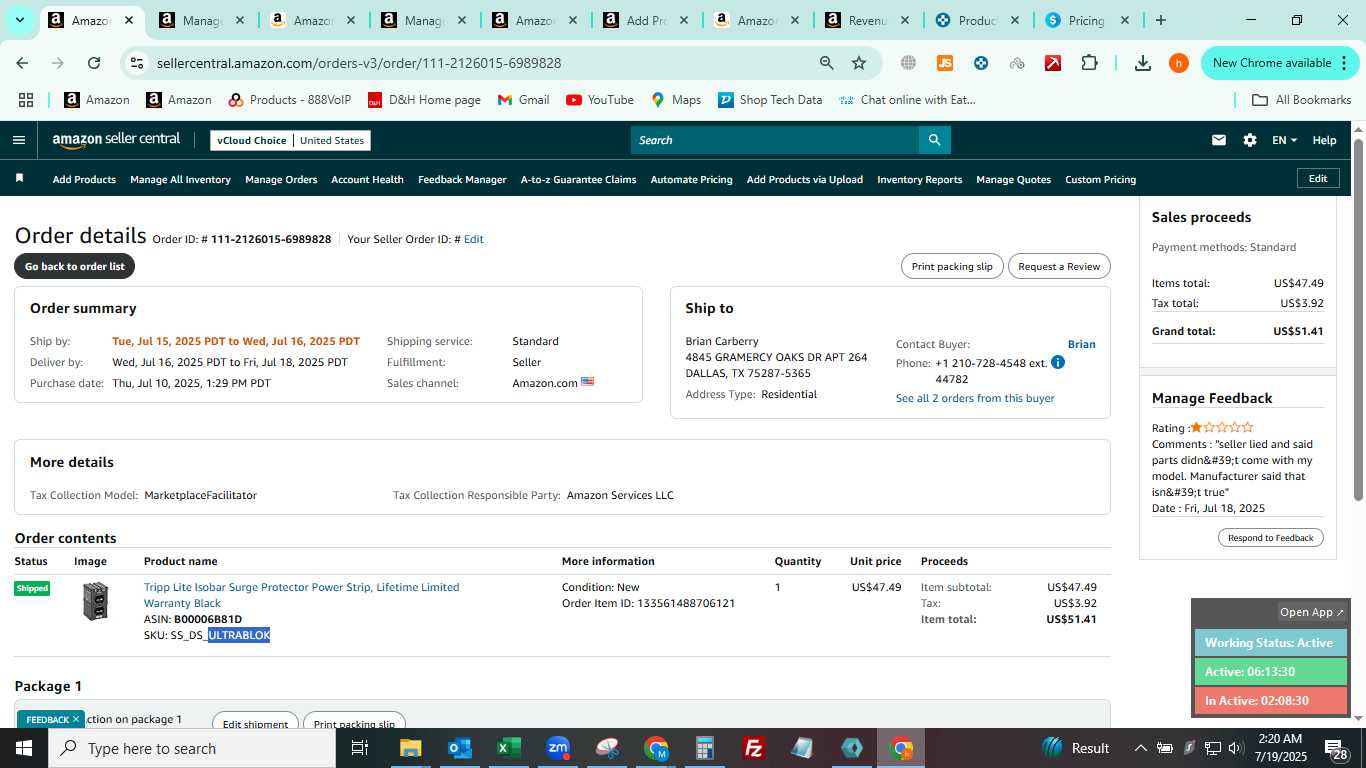
Task: Open the vCloud Choice account switcher
Action: pyautogui.click(x=290, y=140)
